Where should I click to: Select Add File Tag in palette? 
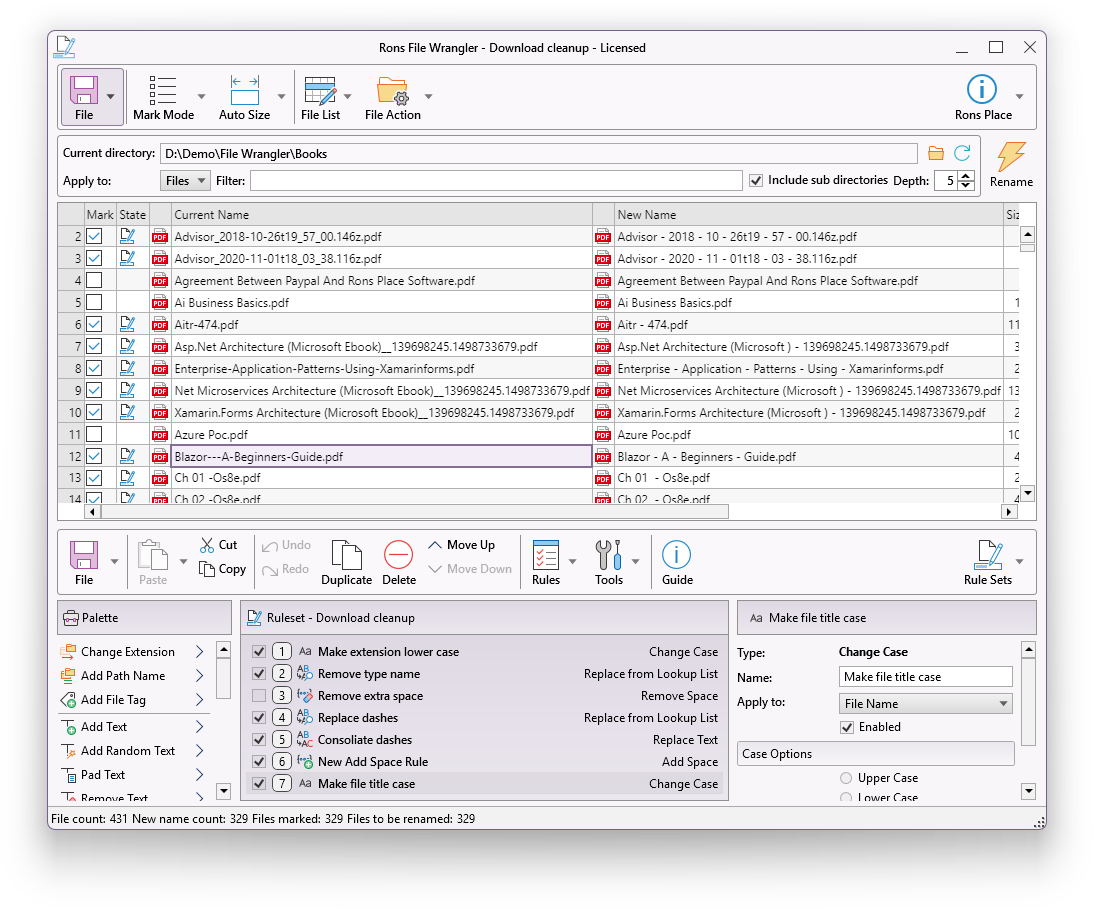click(132, 700)
